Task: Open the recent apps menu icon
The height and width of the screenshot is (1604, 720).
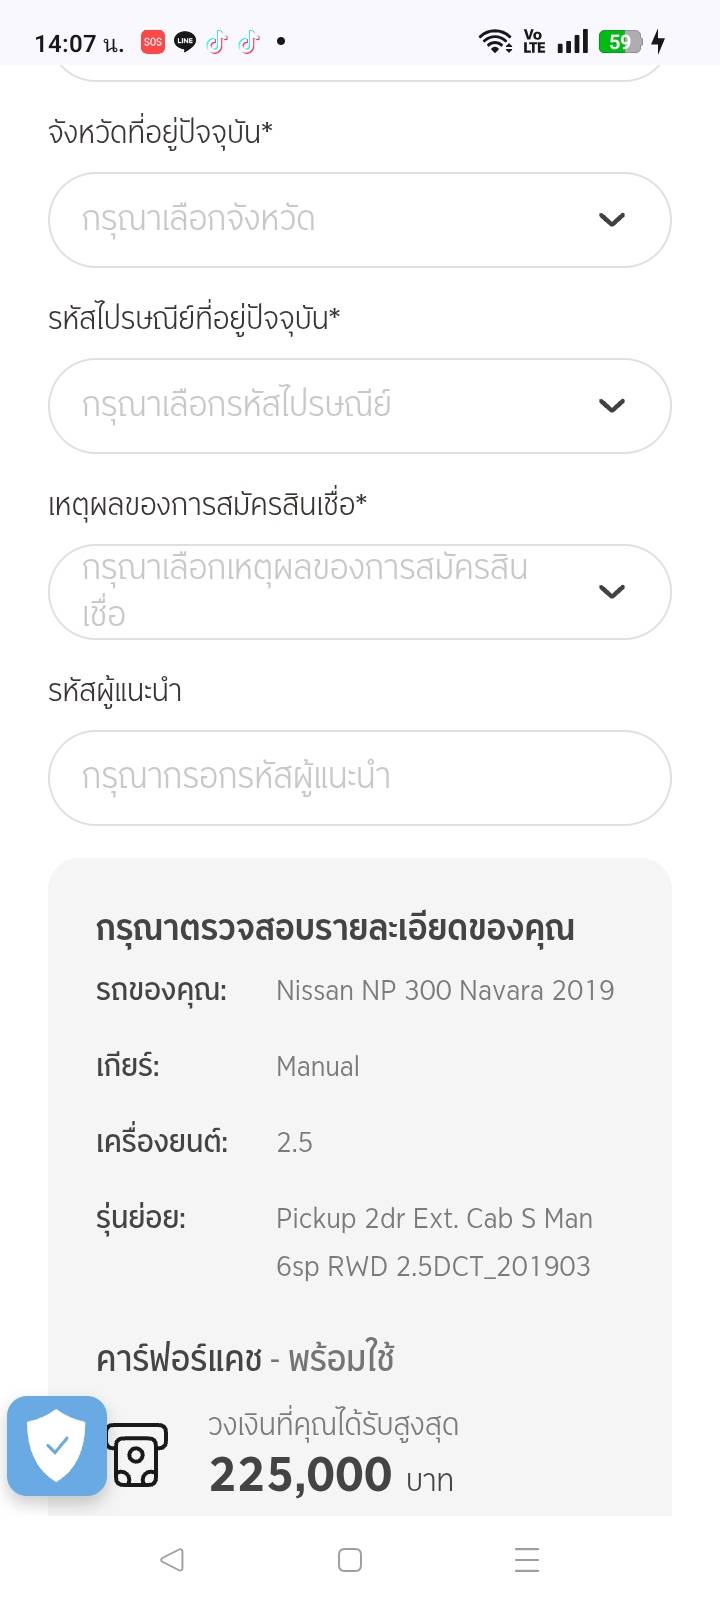Action: pyautogui.click(x=526, y=1560)
